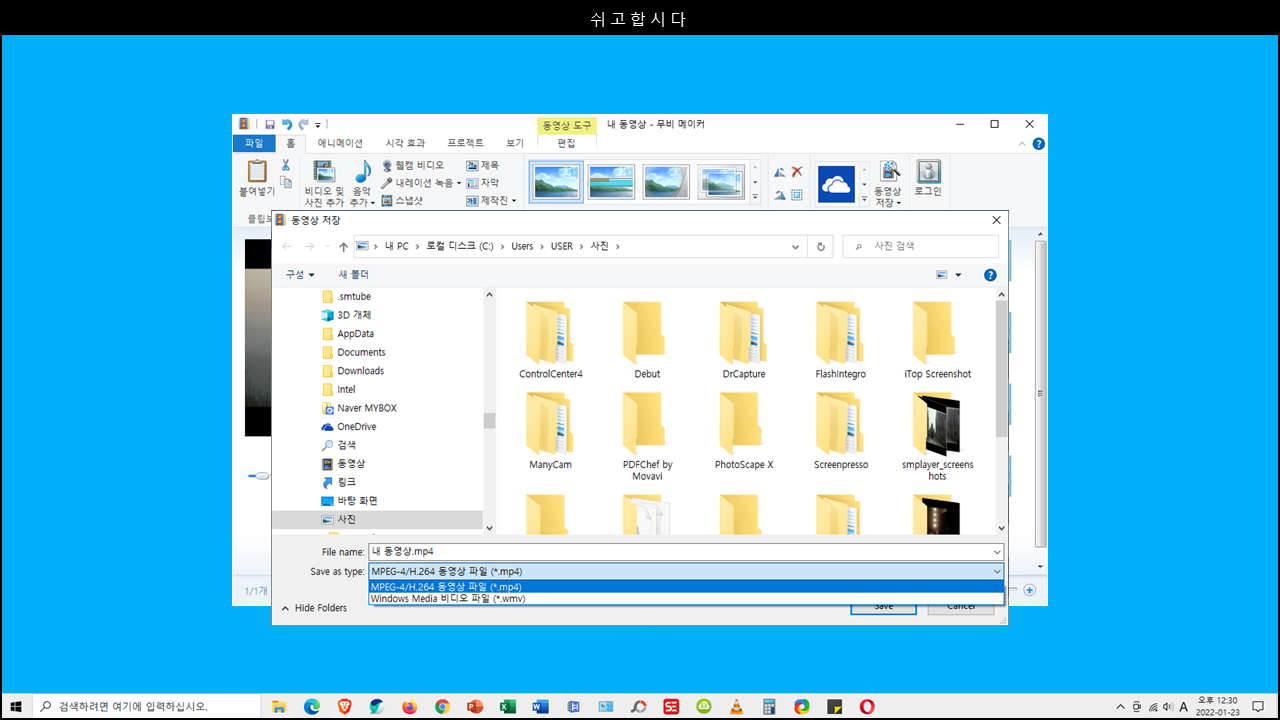Click the rotate left icon in ribbon
This screenshot has width=1280, height=720.
(x=779, y=171)
